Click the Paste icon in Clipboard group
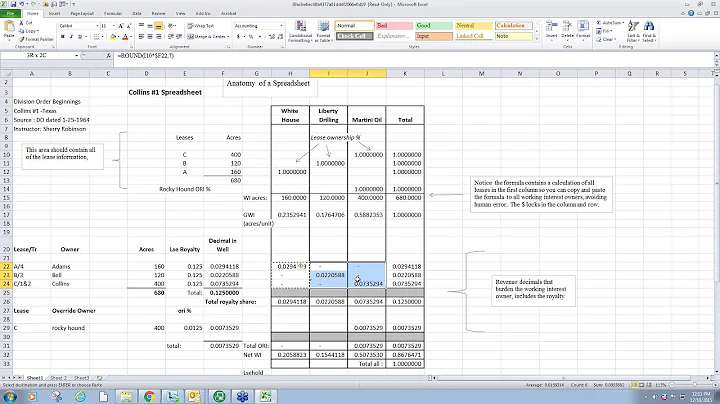 (x=9, y=28)
